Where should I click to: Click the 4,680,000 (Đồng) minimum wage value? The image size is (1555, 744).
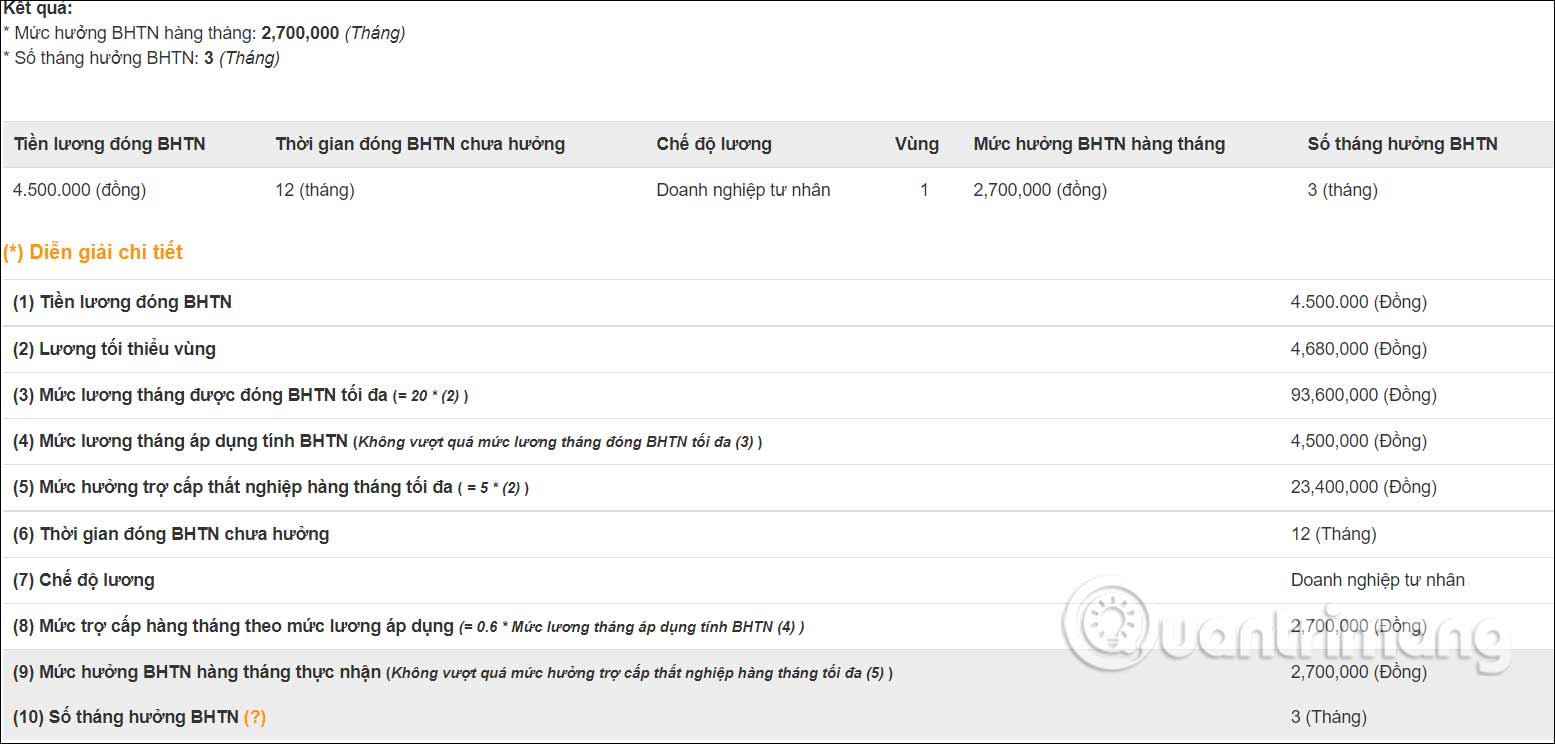point(1358,349)
